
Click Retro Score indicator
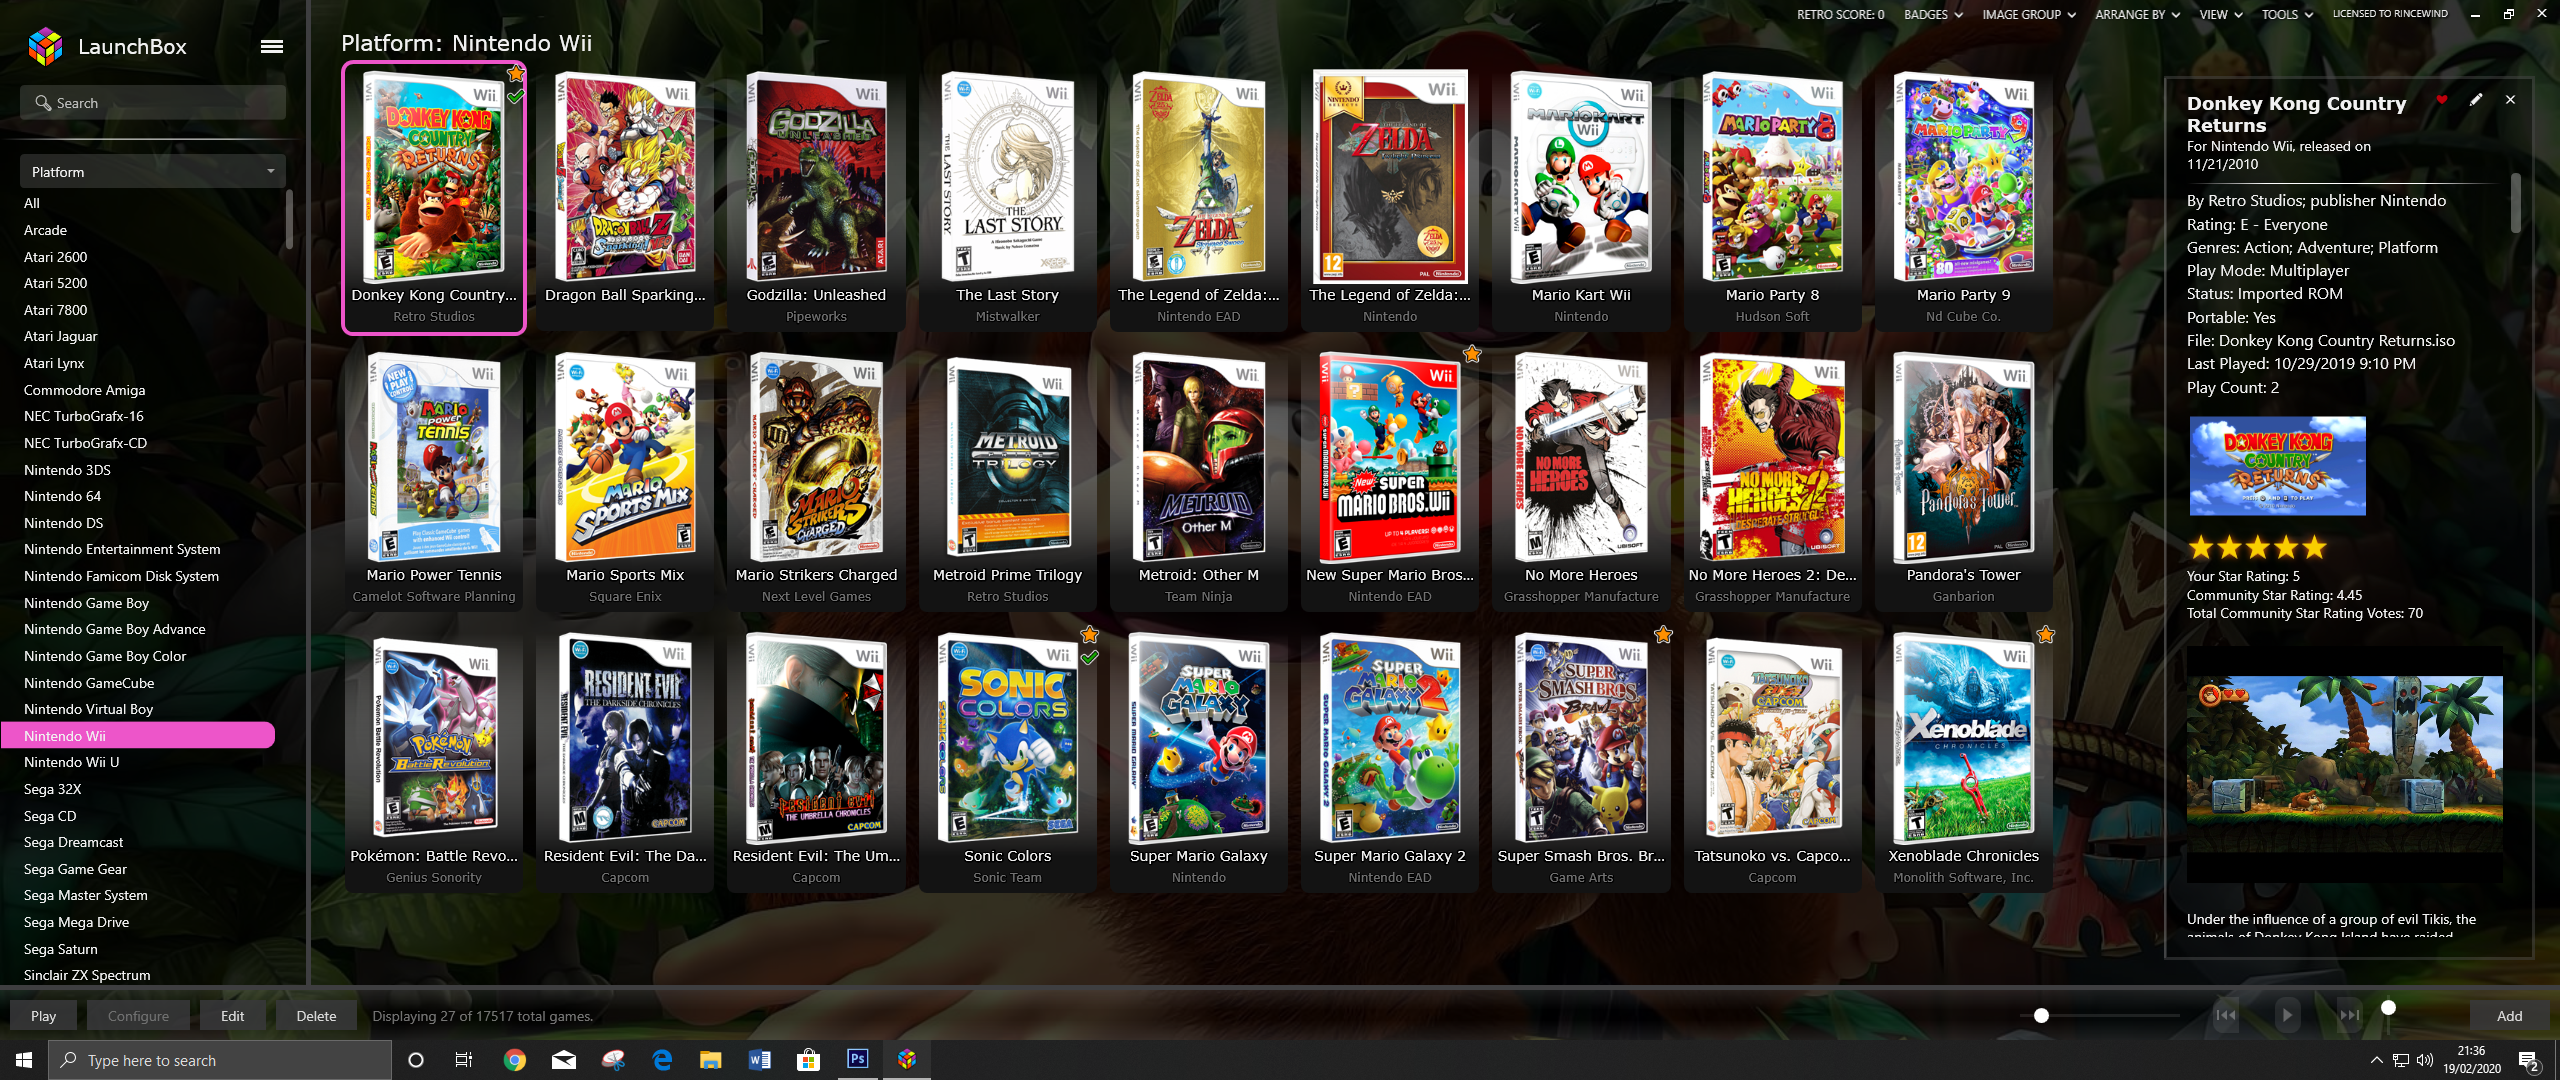point(1840,14)
